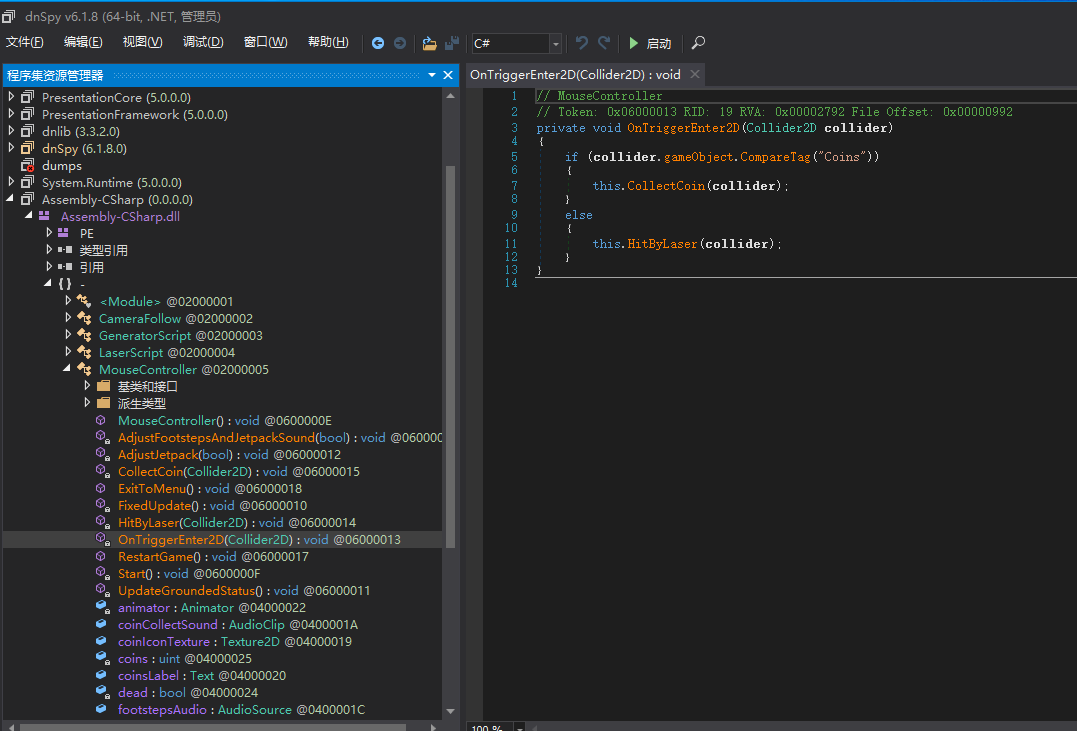Click the navigate back arrow icon

378,43
